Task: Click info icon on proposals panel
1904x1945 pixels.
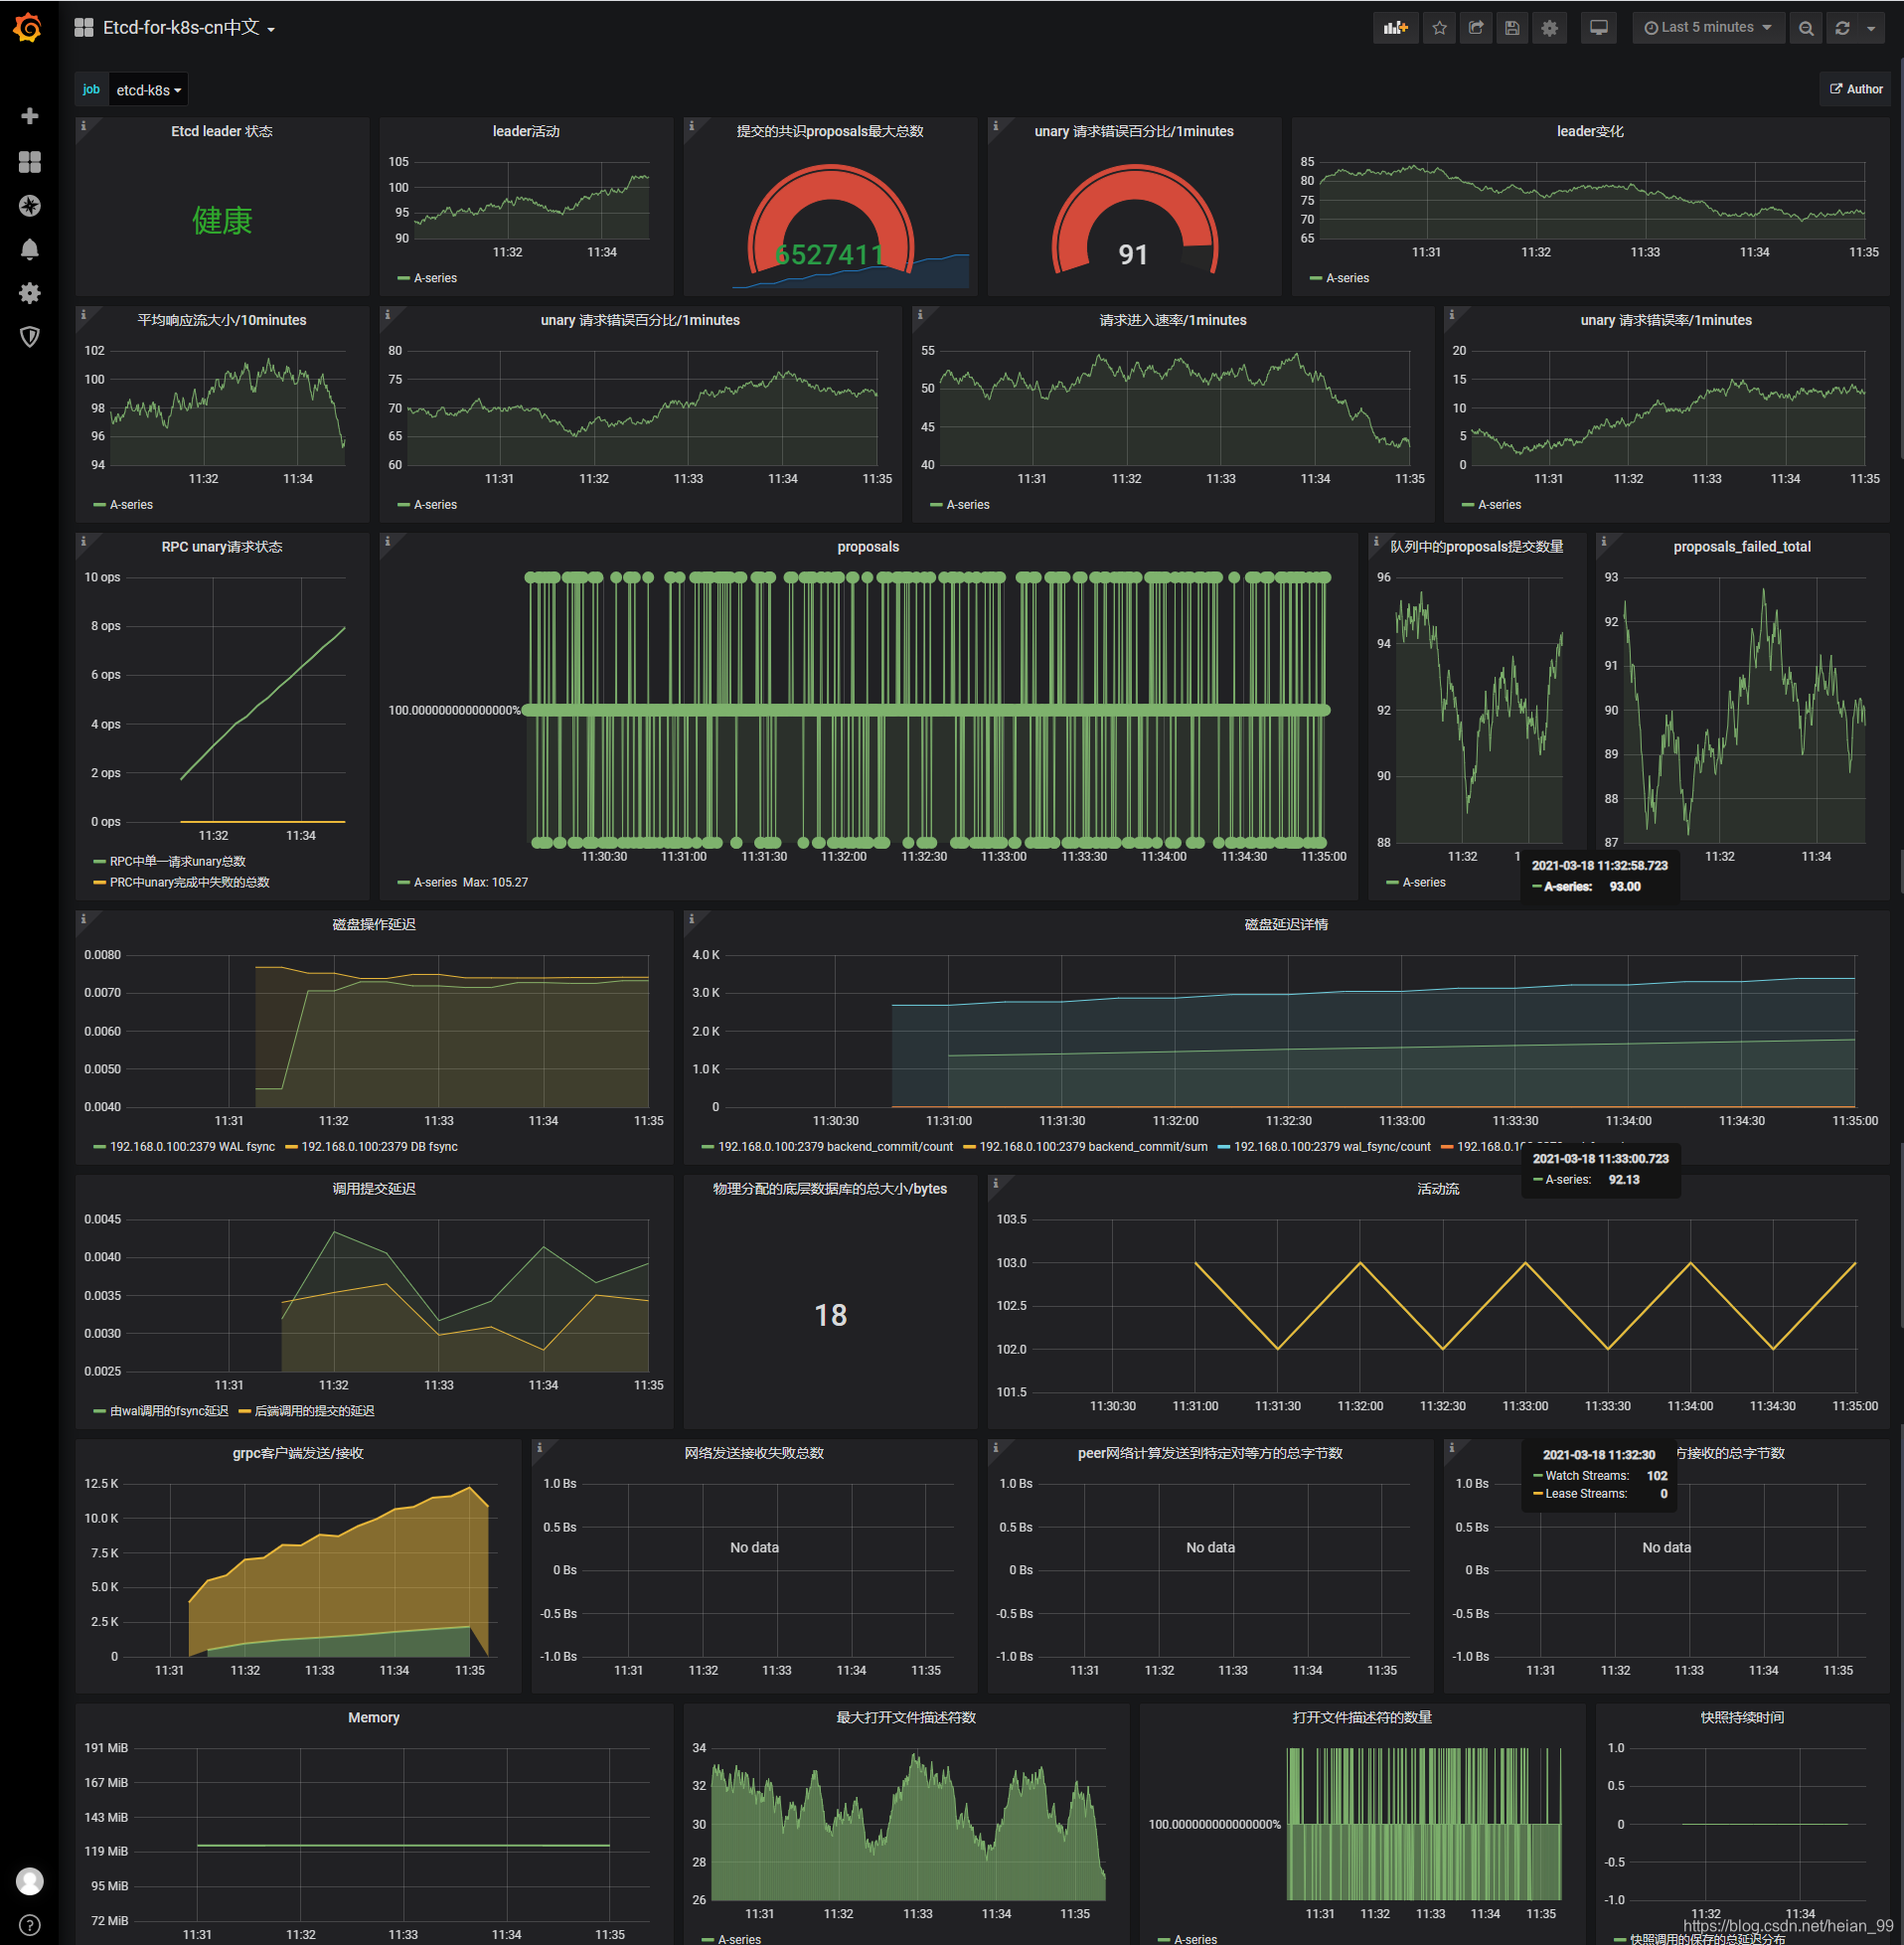Action: tap(388, 541)
